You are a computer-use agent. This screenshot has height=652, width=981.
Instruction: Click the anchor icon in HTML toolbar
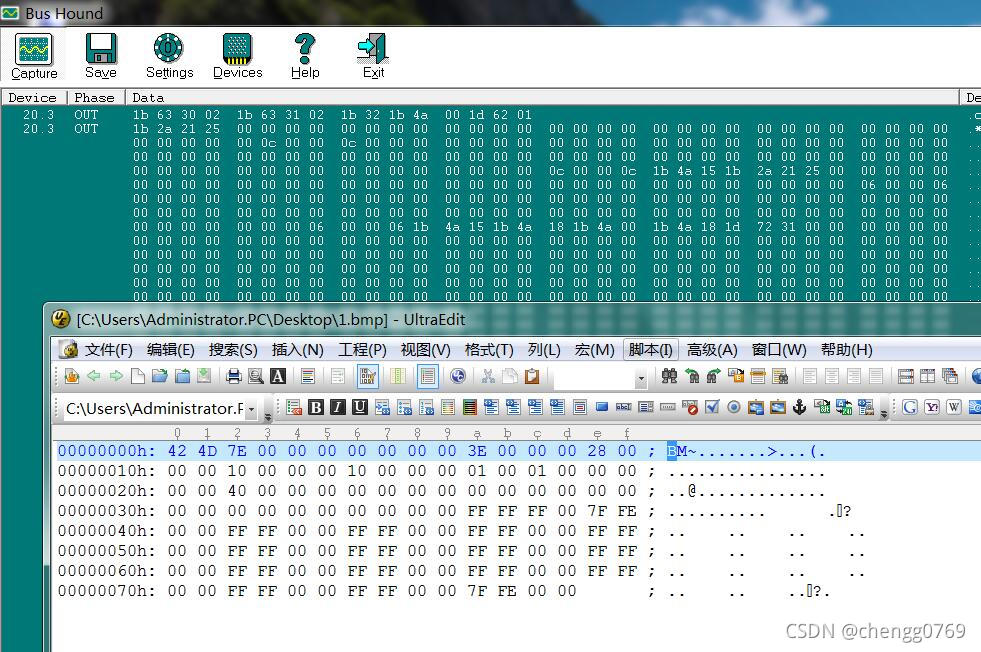799,407
